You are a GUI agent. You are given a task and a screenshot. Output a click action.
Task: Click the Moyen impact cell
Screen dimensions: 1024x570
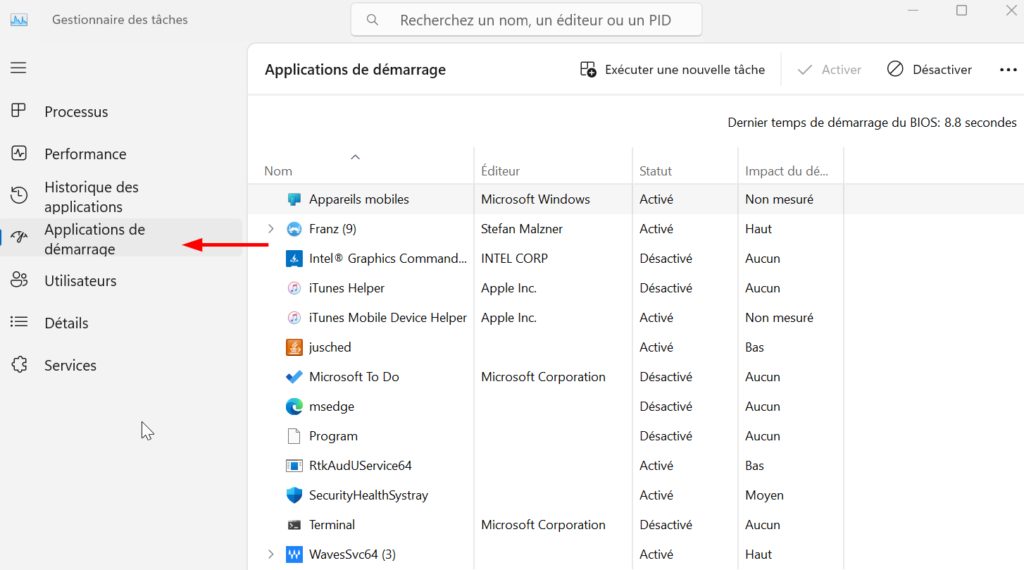click(764, 495)
